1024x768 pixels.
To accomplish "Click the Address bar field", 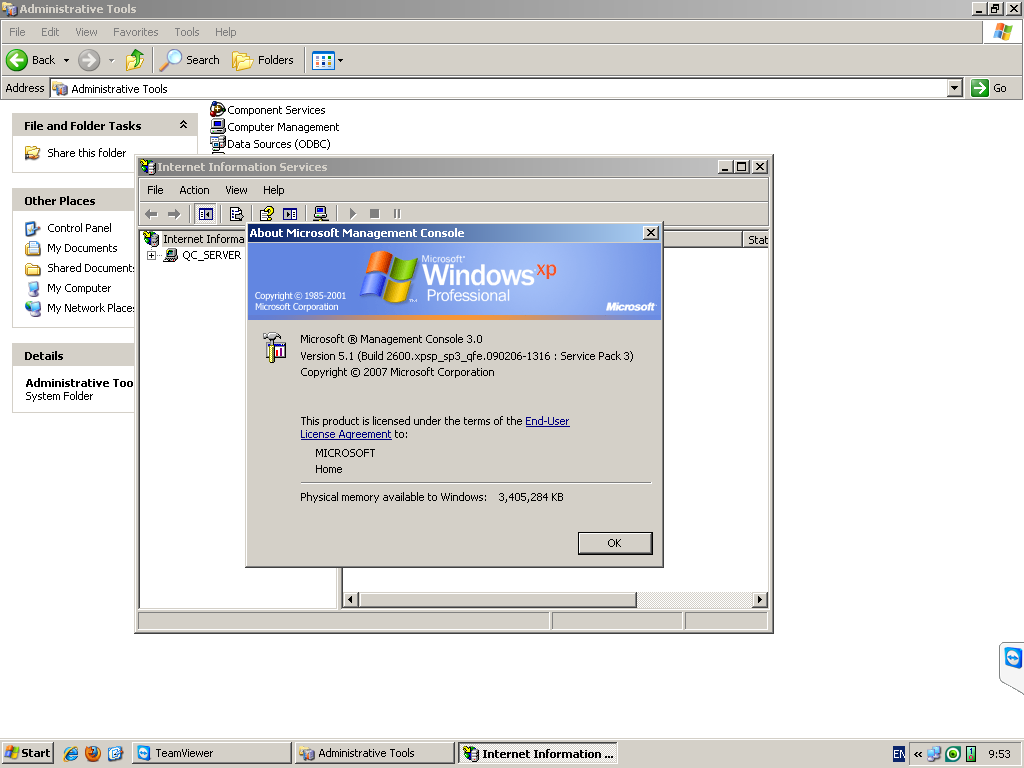I will coord(499,88).
